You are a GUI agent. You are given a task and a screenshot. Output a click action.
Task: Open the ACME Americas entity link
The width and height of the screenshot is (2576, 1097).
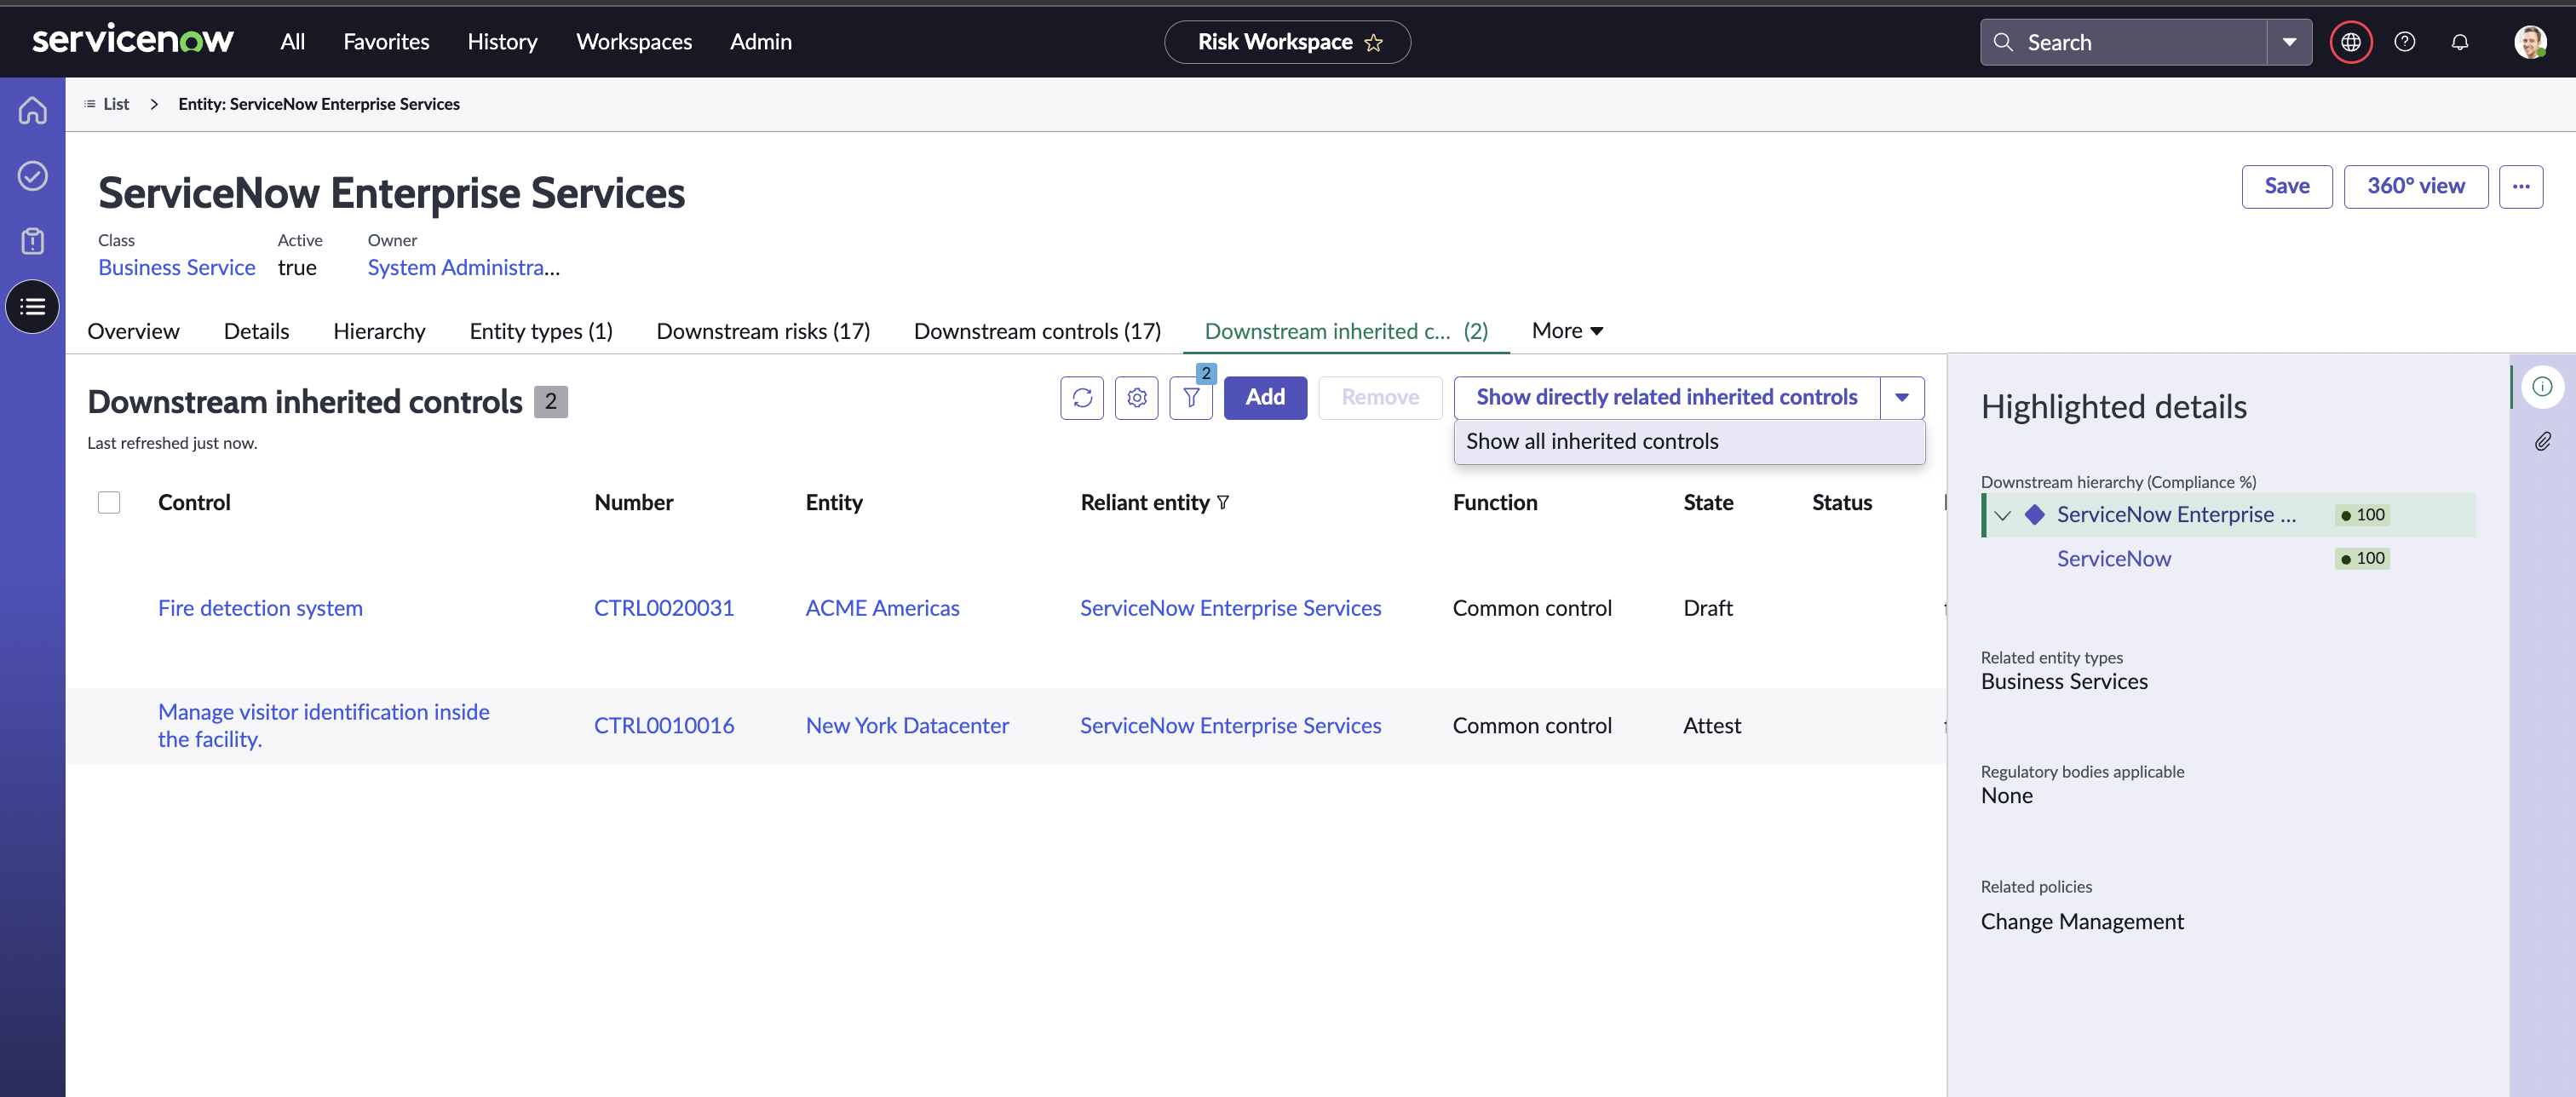click(882, 608)
